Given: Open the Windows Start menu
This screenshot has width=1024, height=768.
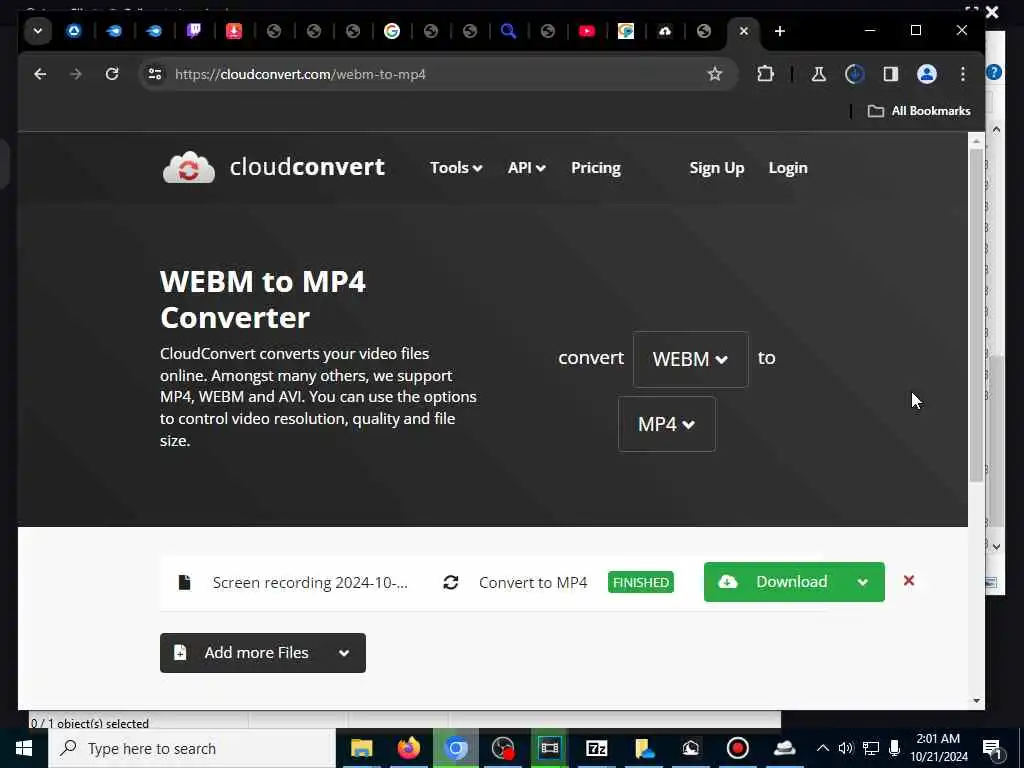Looking at the screenshot, I should 24,748.
